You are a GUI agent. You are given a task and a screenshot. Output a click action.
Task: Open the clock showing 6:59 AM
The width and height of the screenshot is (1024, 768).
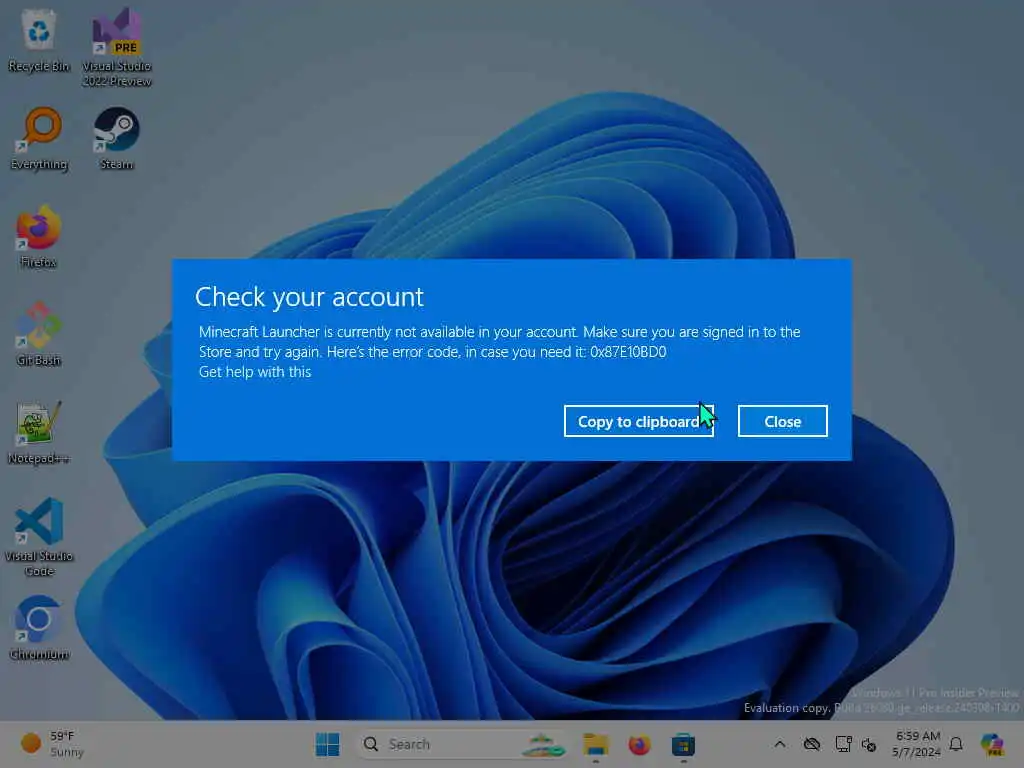click(x=917, y=744)
